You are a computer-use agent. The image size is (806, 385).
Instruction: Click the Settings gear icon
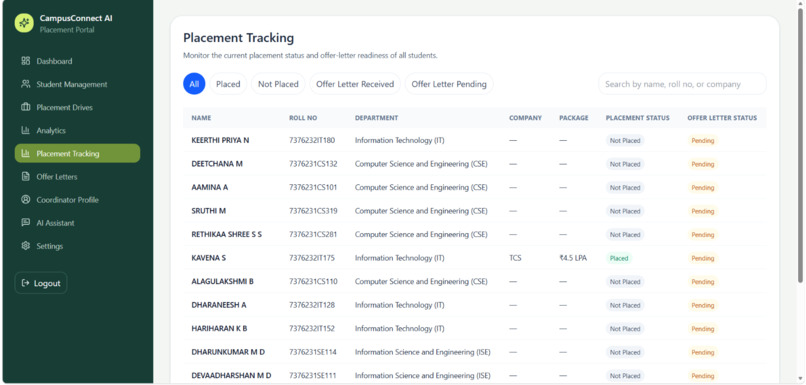[26, 246]
